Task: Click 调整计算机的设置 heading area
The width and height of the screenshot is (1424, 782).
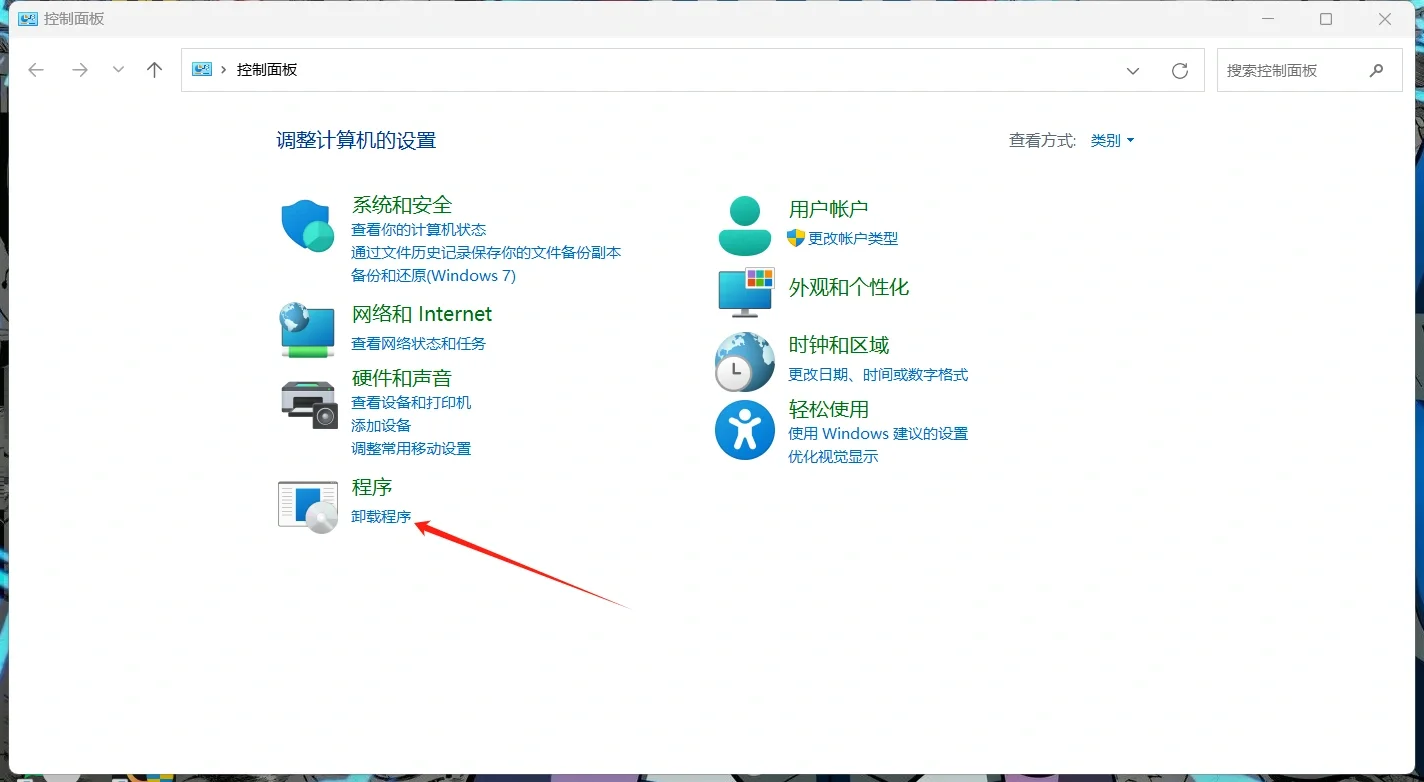Action: [x=357, y=140]
